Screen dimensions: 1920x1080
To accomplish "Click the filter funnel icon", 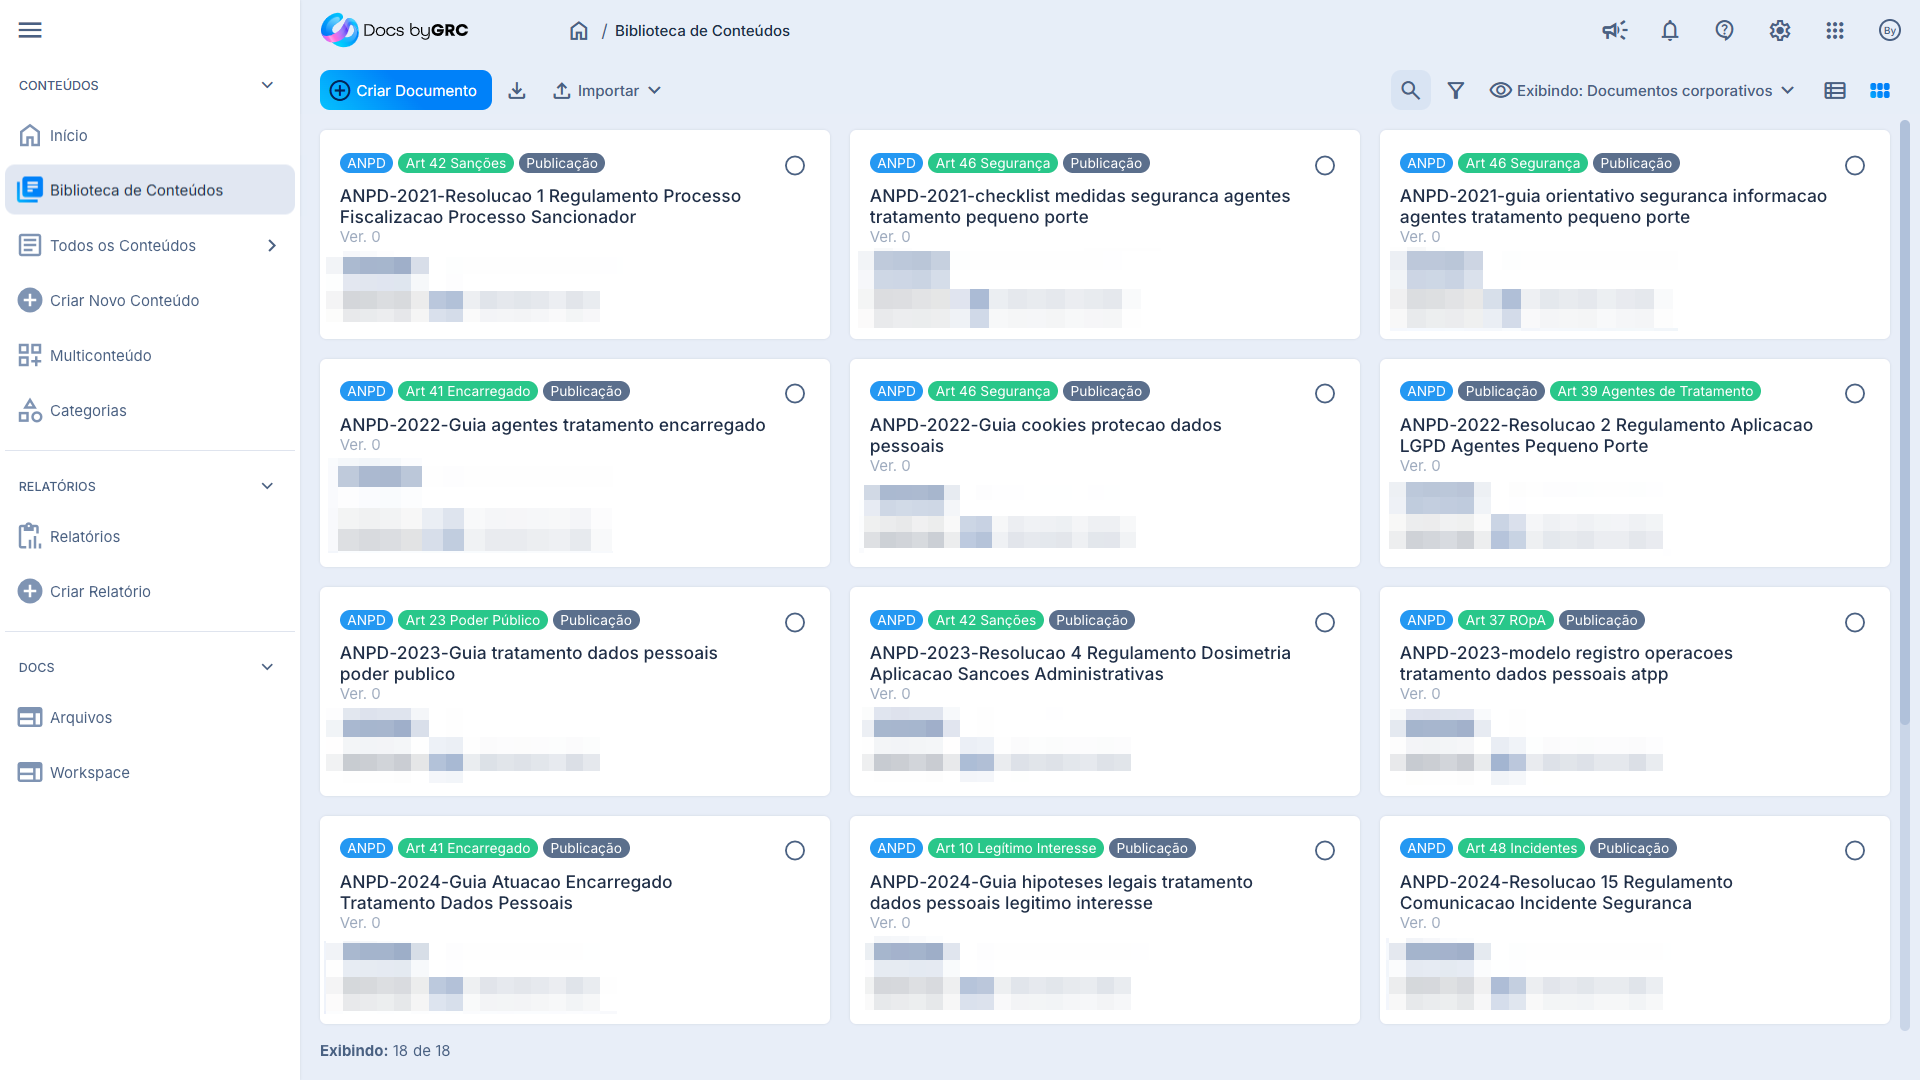I will 1456,91.
